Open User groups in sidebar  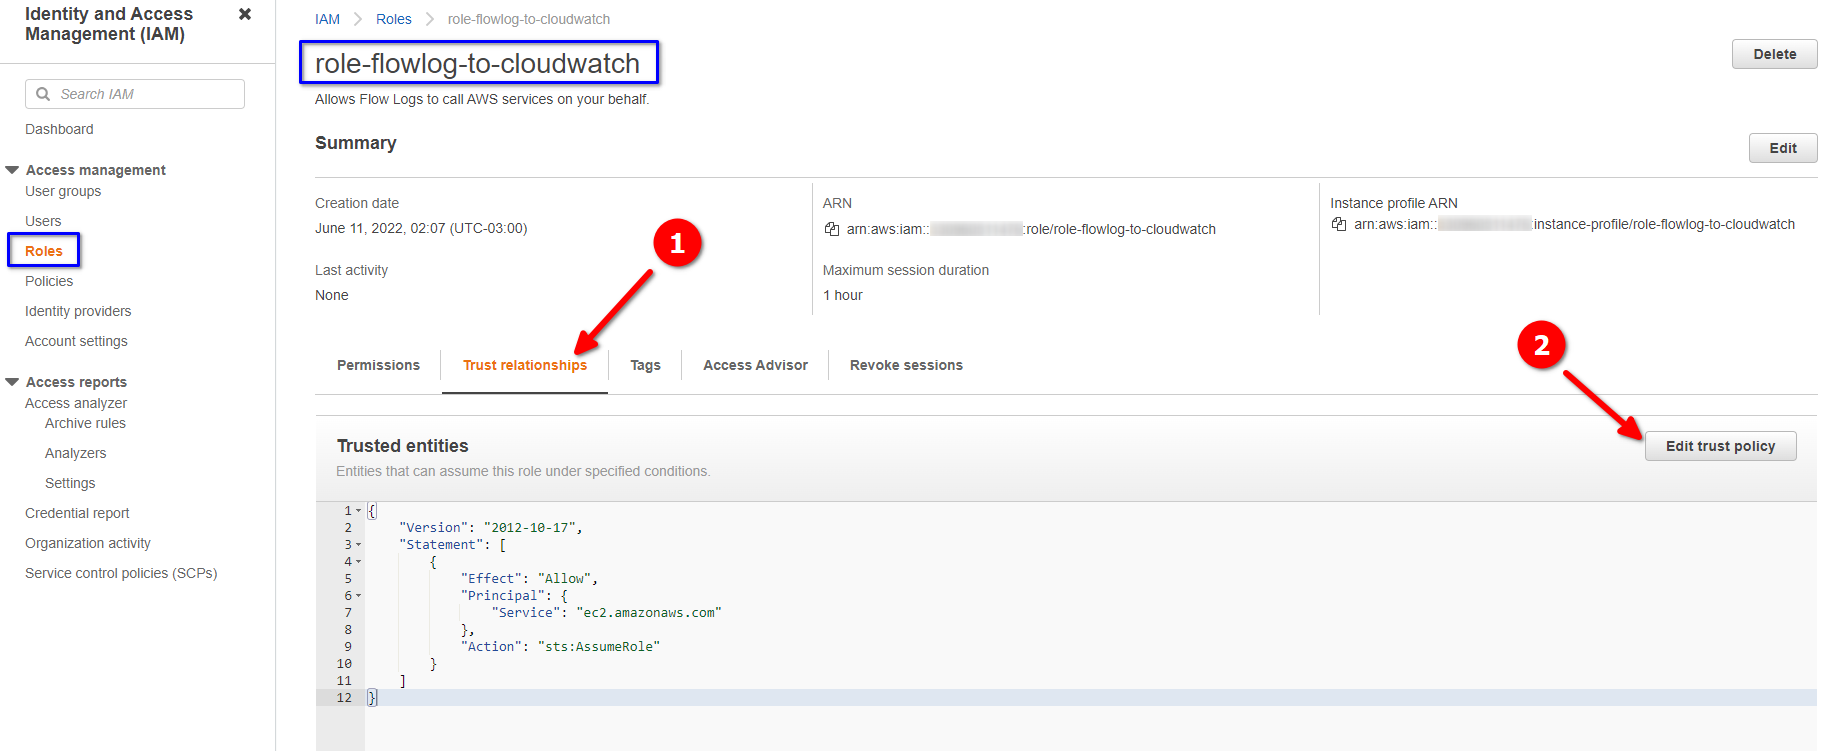pyautogui.click(x=63, y=191)
